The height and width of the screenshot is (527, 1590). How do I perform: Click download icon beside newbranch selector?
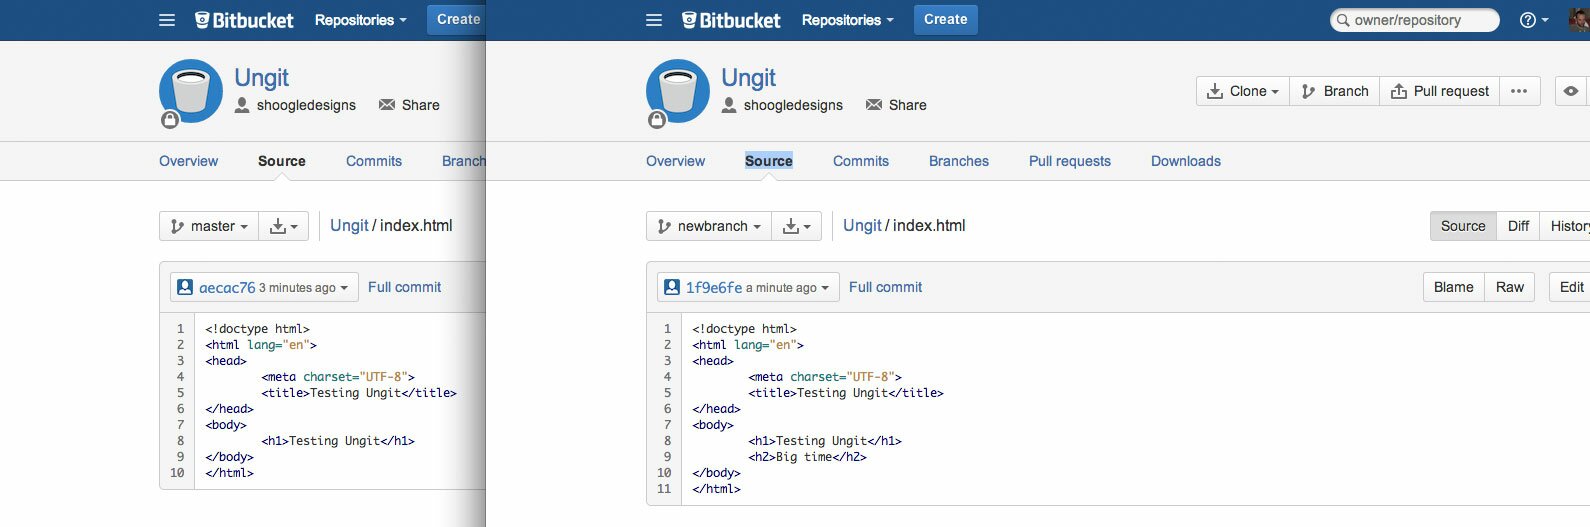[797, 226]
